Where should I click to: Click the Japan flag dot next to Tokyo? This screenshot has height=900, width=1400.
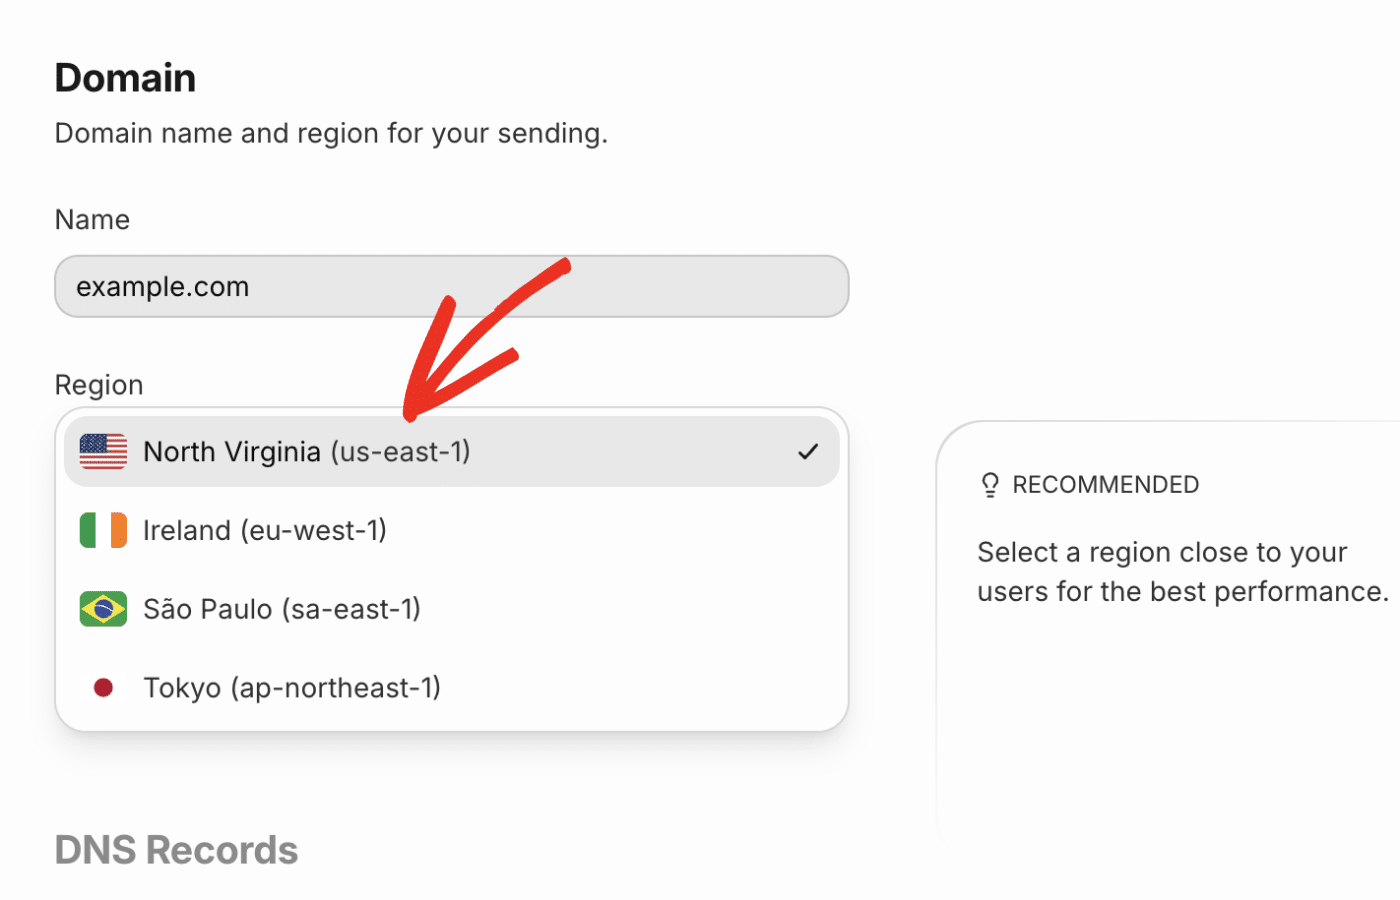[103, 687]
